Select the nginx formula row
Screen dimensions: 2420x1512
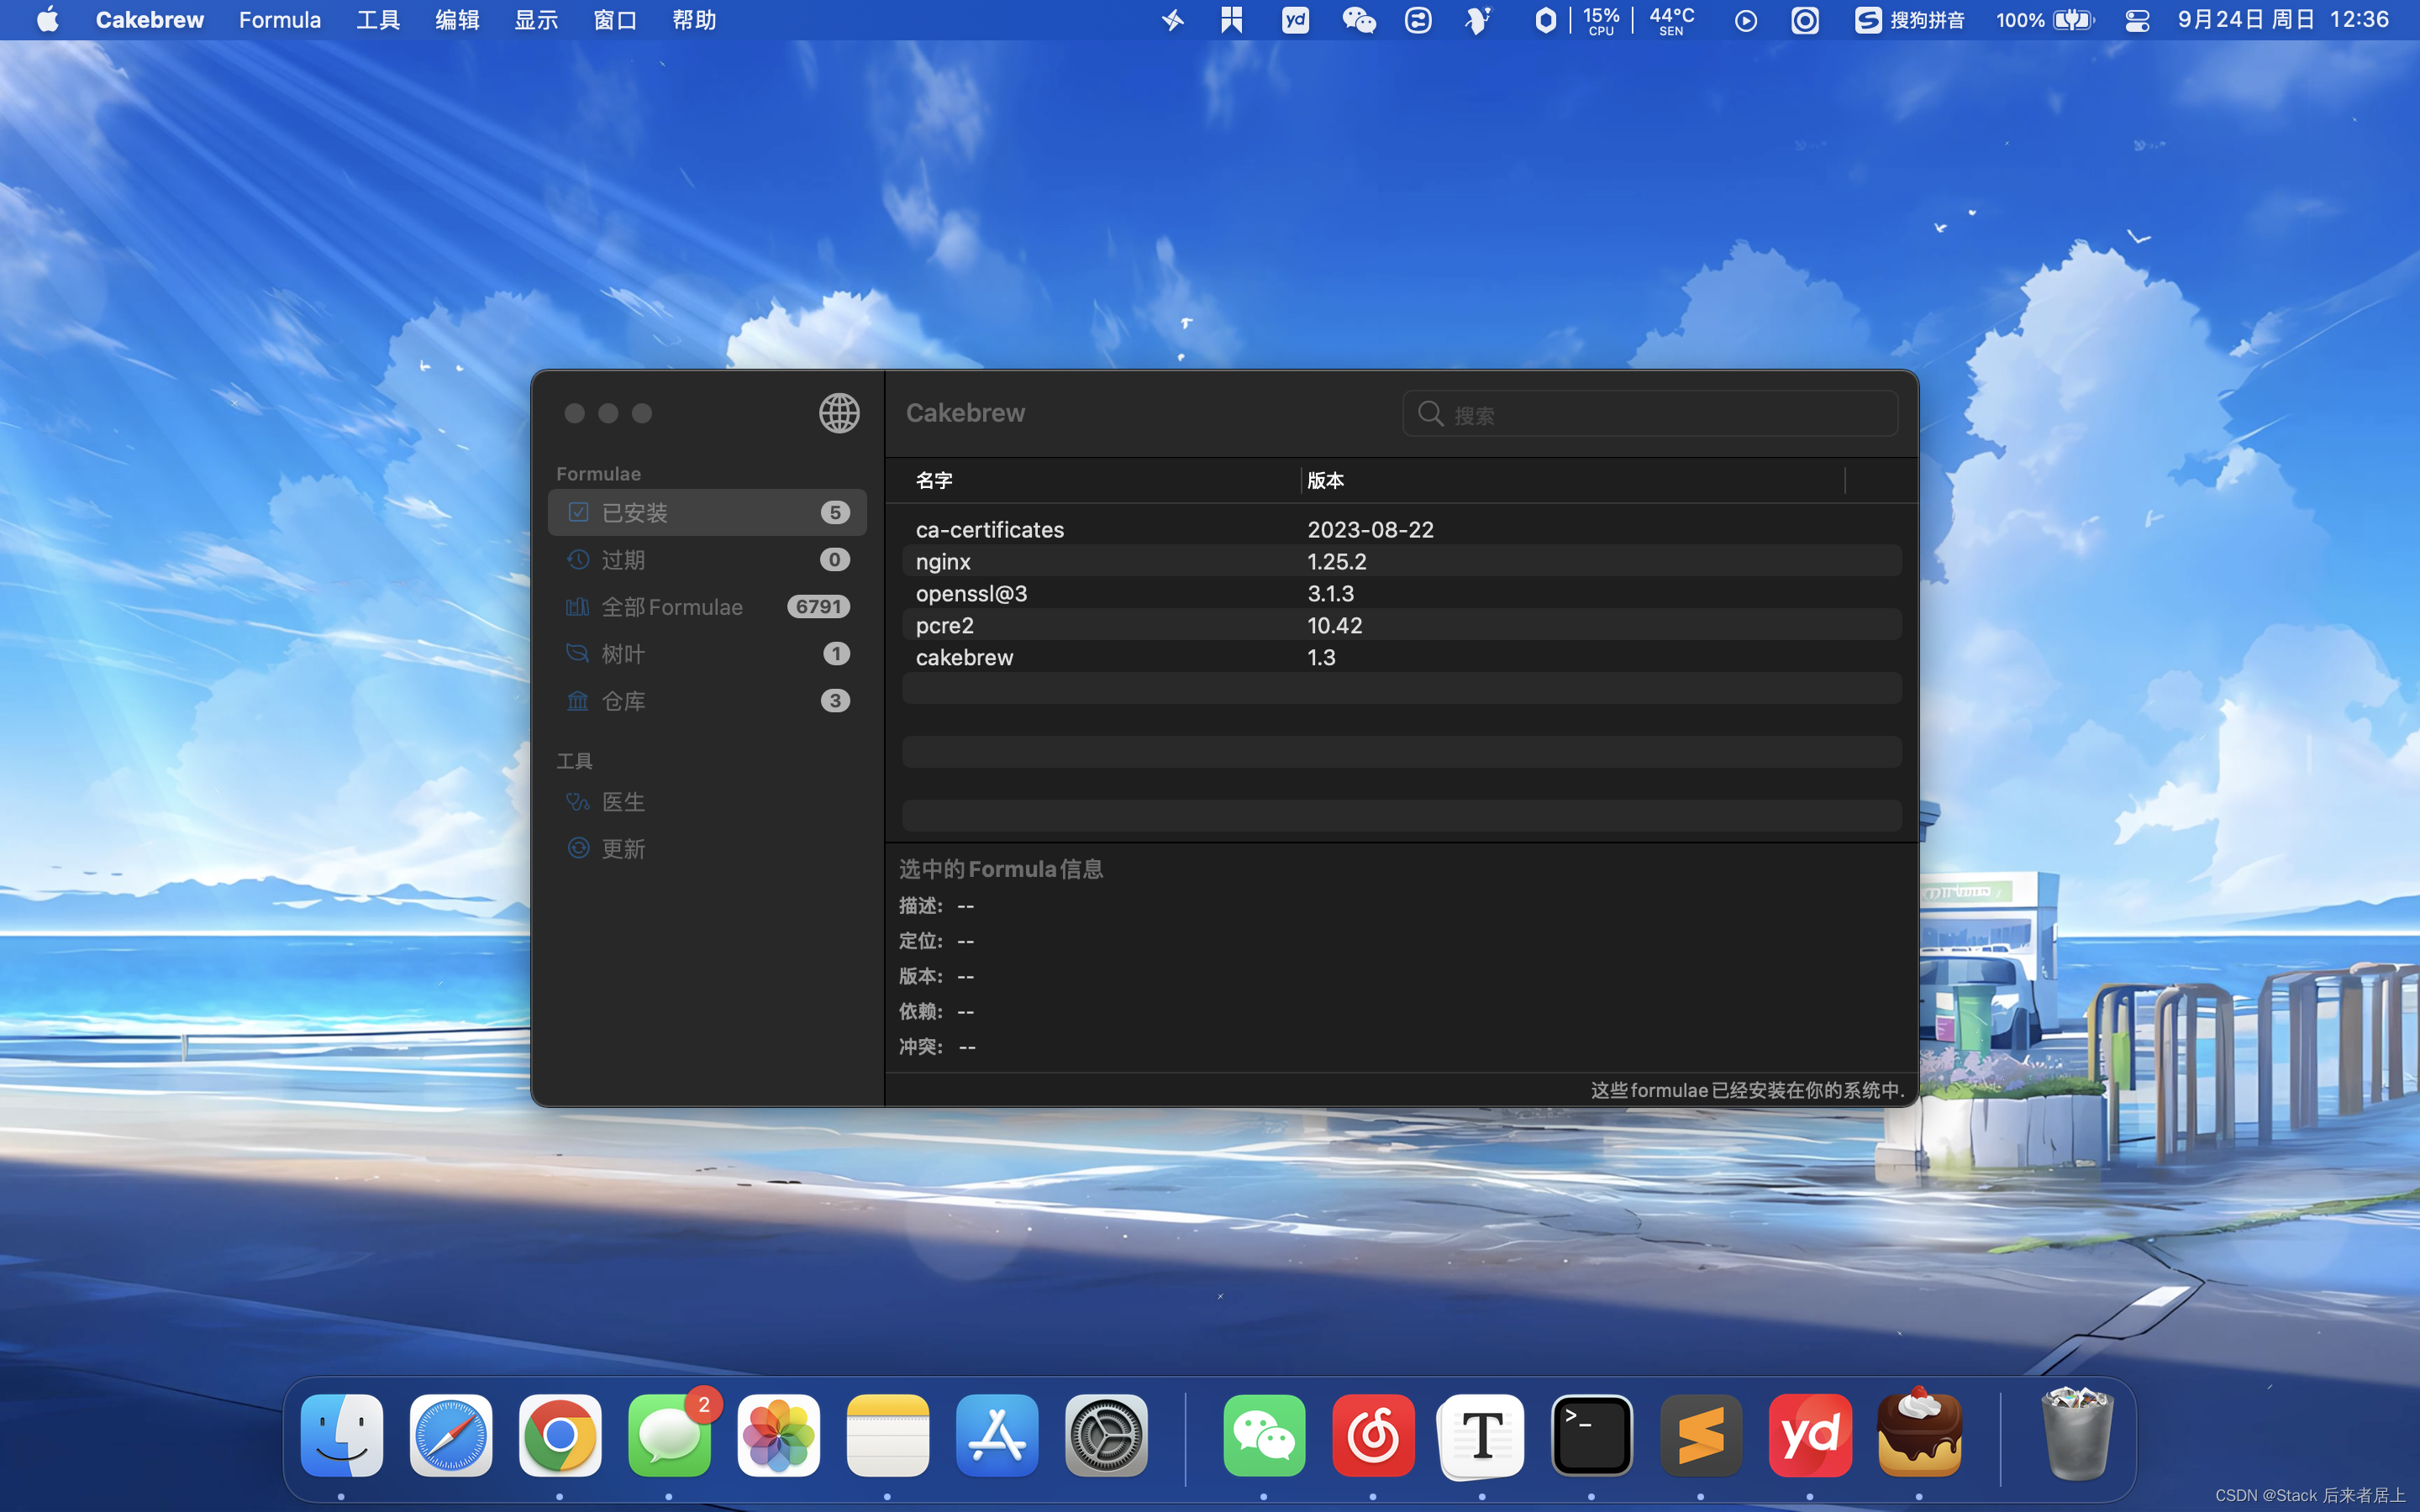[x=1402, y=561]
